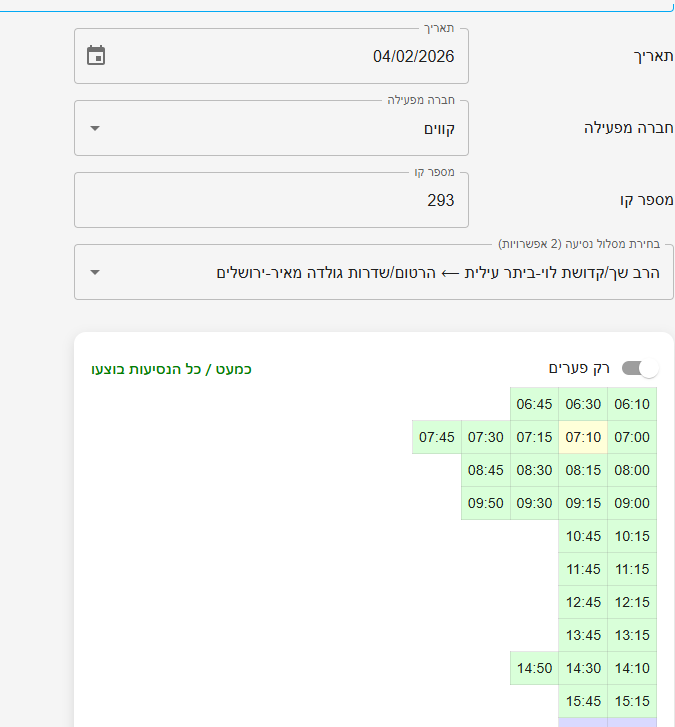Click the 06:45 departure cell
Image resolution: width=675 pixels, height=727 pixels.
[x=534, y=404]
